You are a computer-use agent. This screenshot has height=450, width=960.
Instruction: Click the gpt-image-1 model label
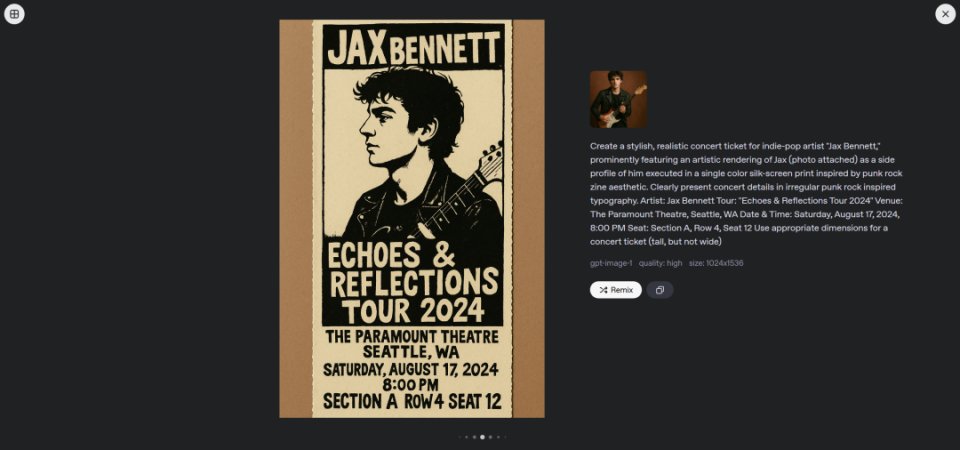click(x=610, y=263)
